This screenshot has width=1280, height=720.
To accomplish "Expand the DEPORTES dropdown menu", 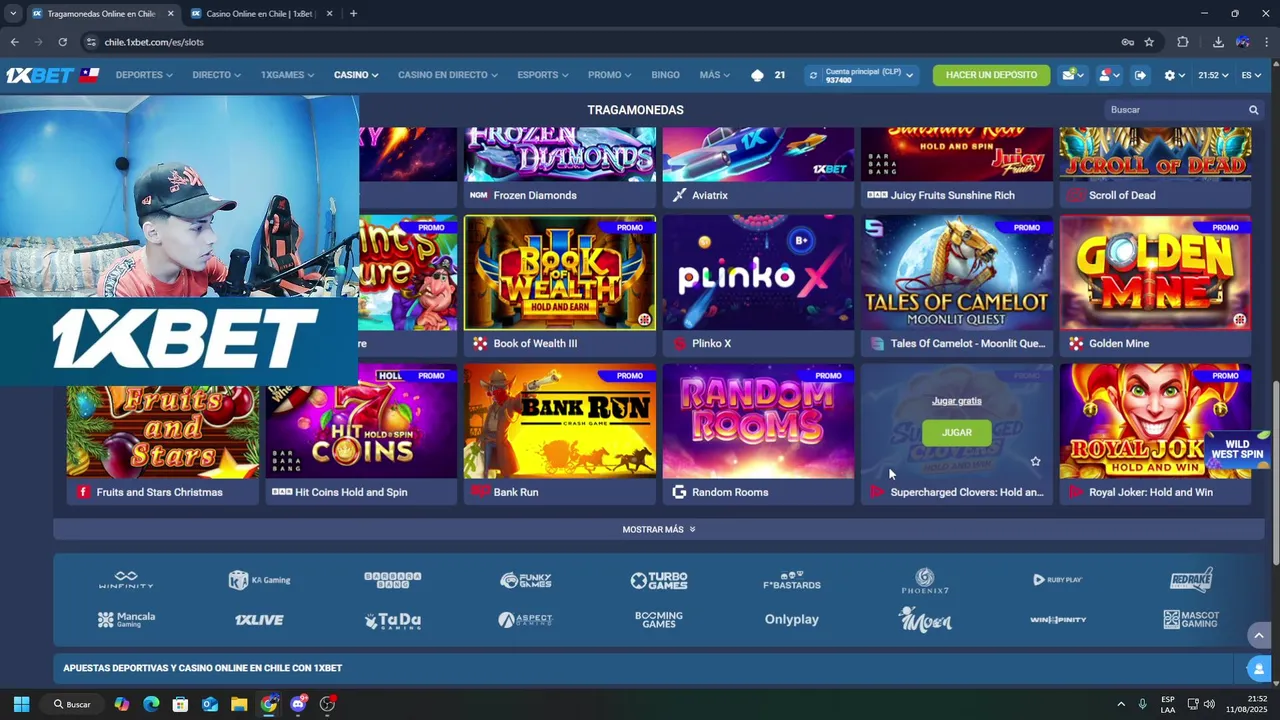I will (x=144, y=75).
